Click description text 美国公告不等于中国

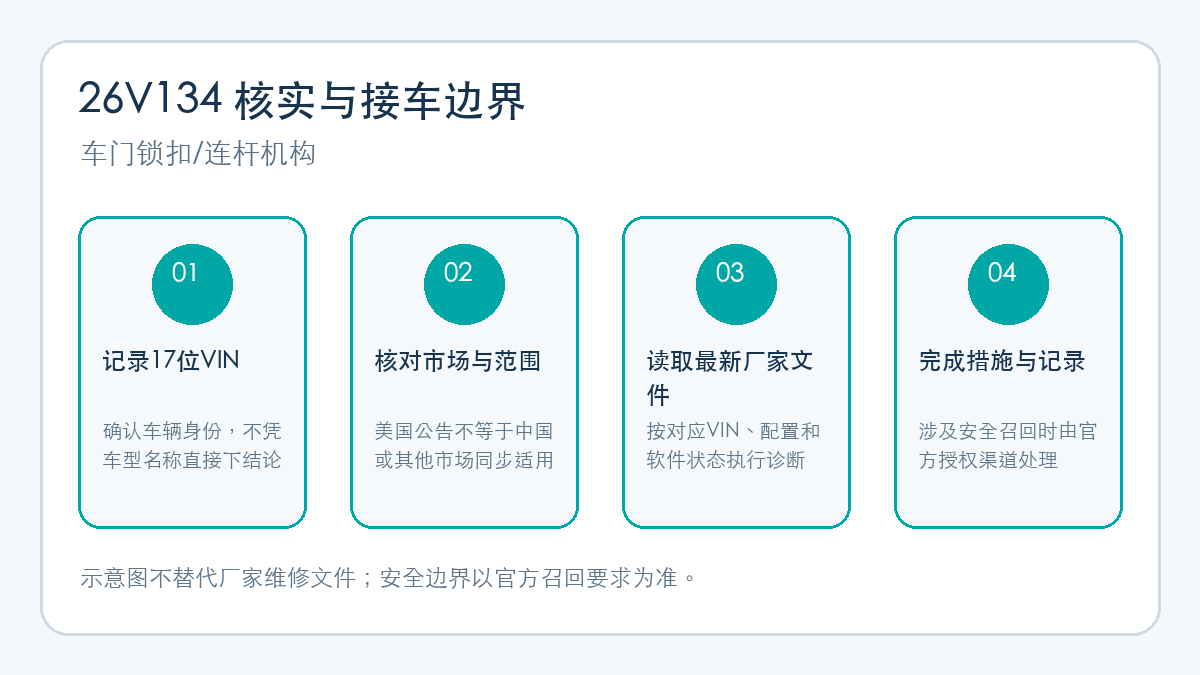(464, 432)
